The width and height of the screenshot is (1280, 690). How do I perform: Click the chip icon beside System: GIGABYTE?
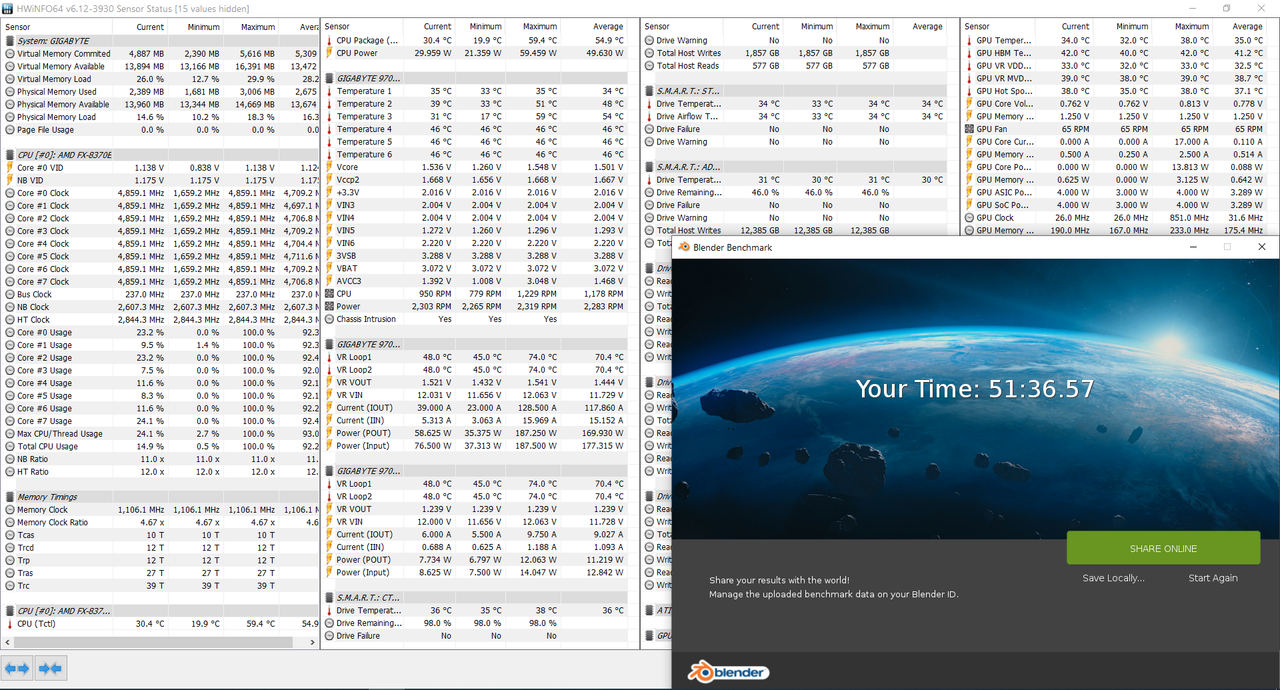click(x=10, y=41)
